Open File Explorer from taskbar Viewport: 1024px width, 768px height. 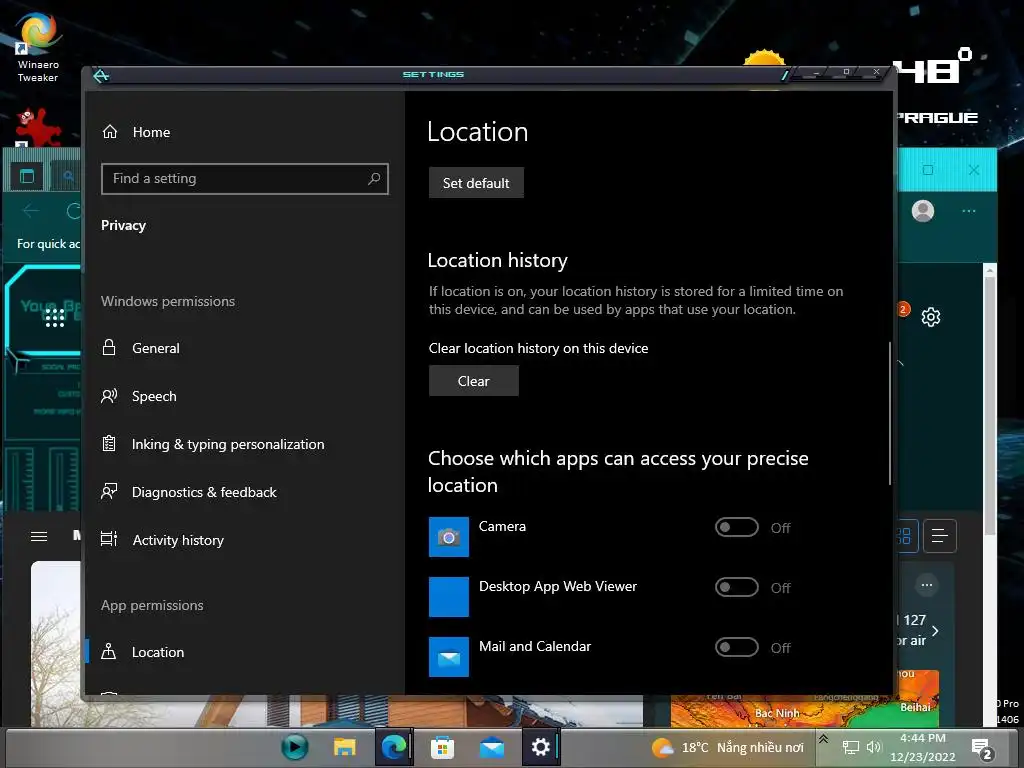point(345,746)
